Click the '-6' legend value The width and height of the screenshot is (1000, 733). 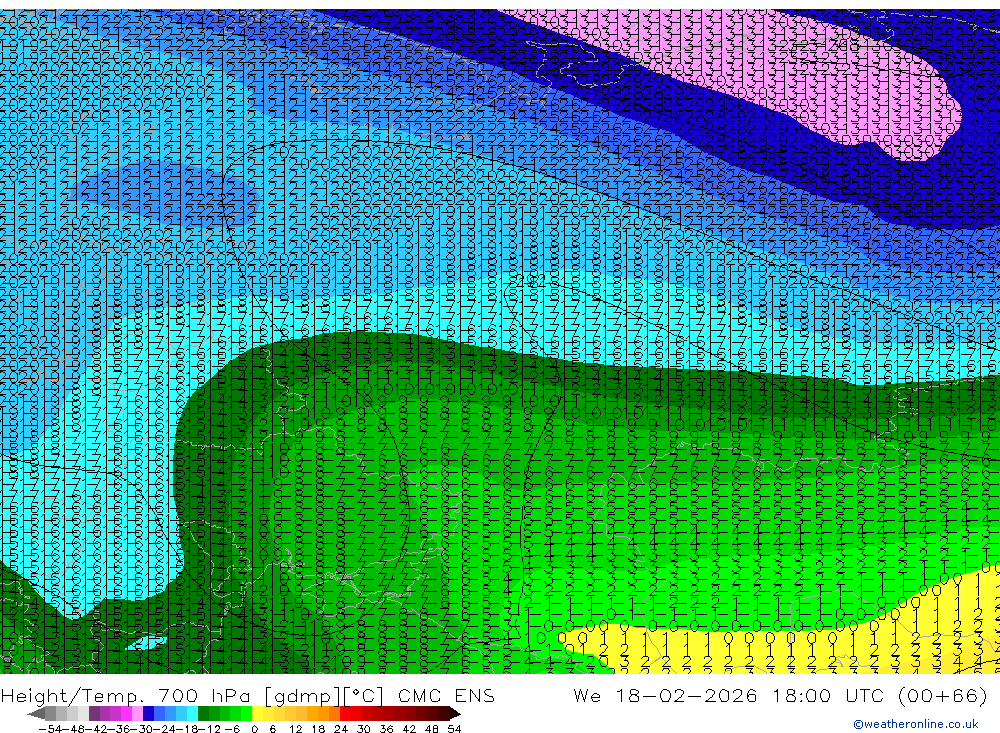232,729
